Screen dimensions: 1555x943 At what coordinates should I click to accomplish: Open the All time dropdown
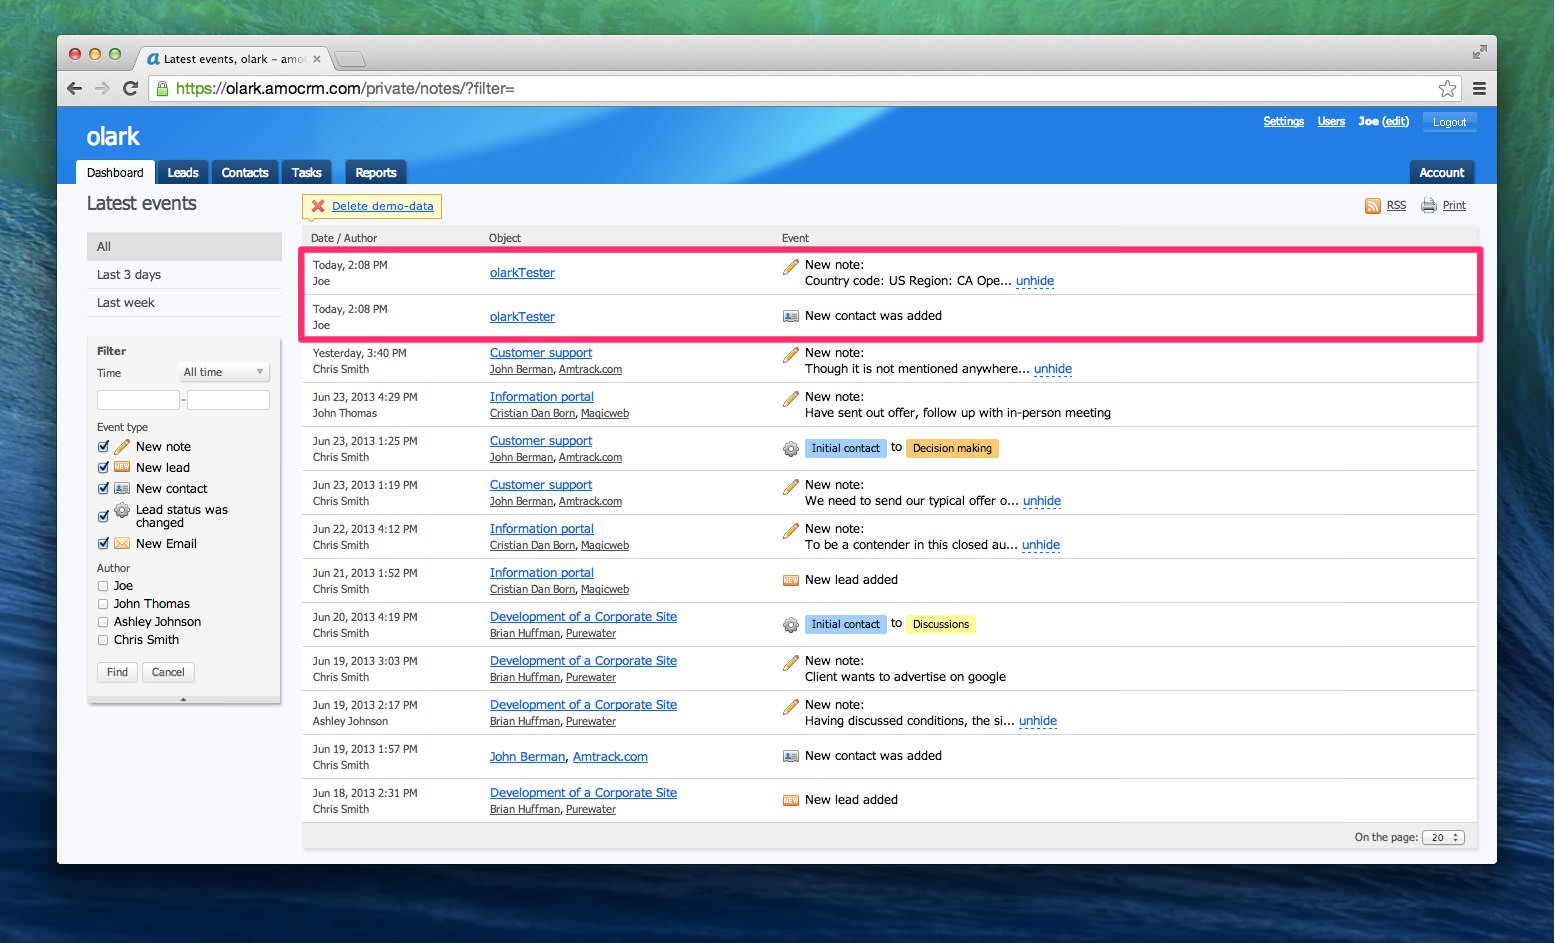click(x=224, y=372)
